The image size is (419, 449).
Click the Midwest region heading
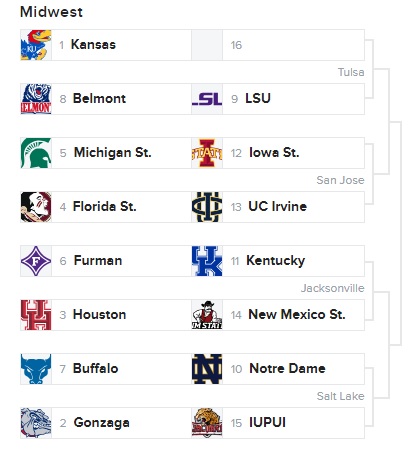51,12
